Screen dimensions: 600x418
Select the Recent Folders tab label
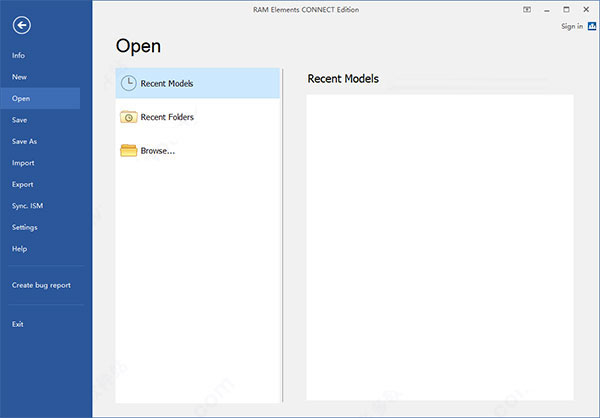(x=167, y=117)
